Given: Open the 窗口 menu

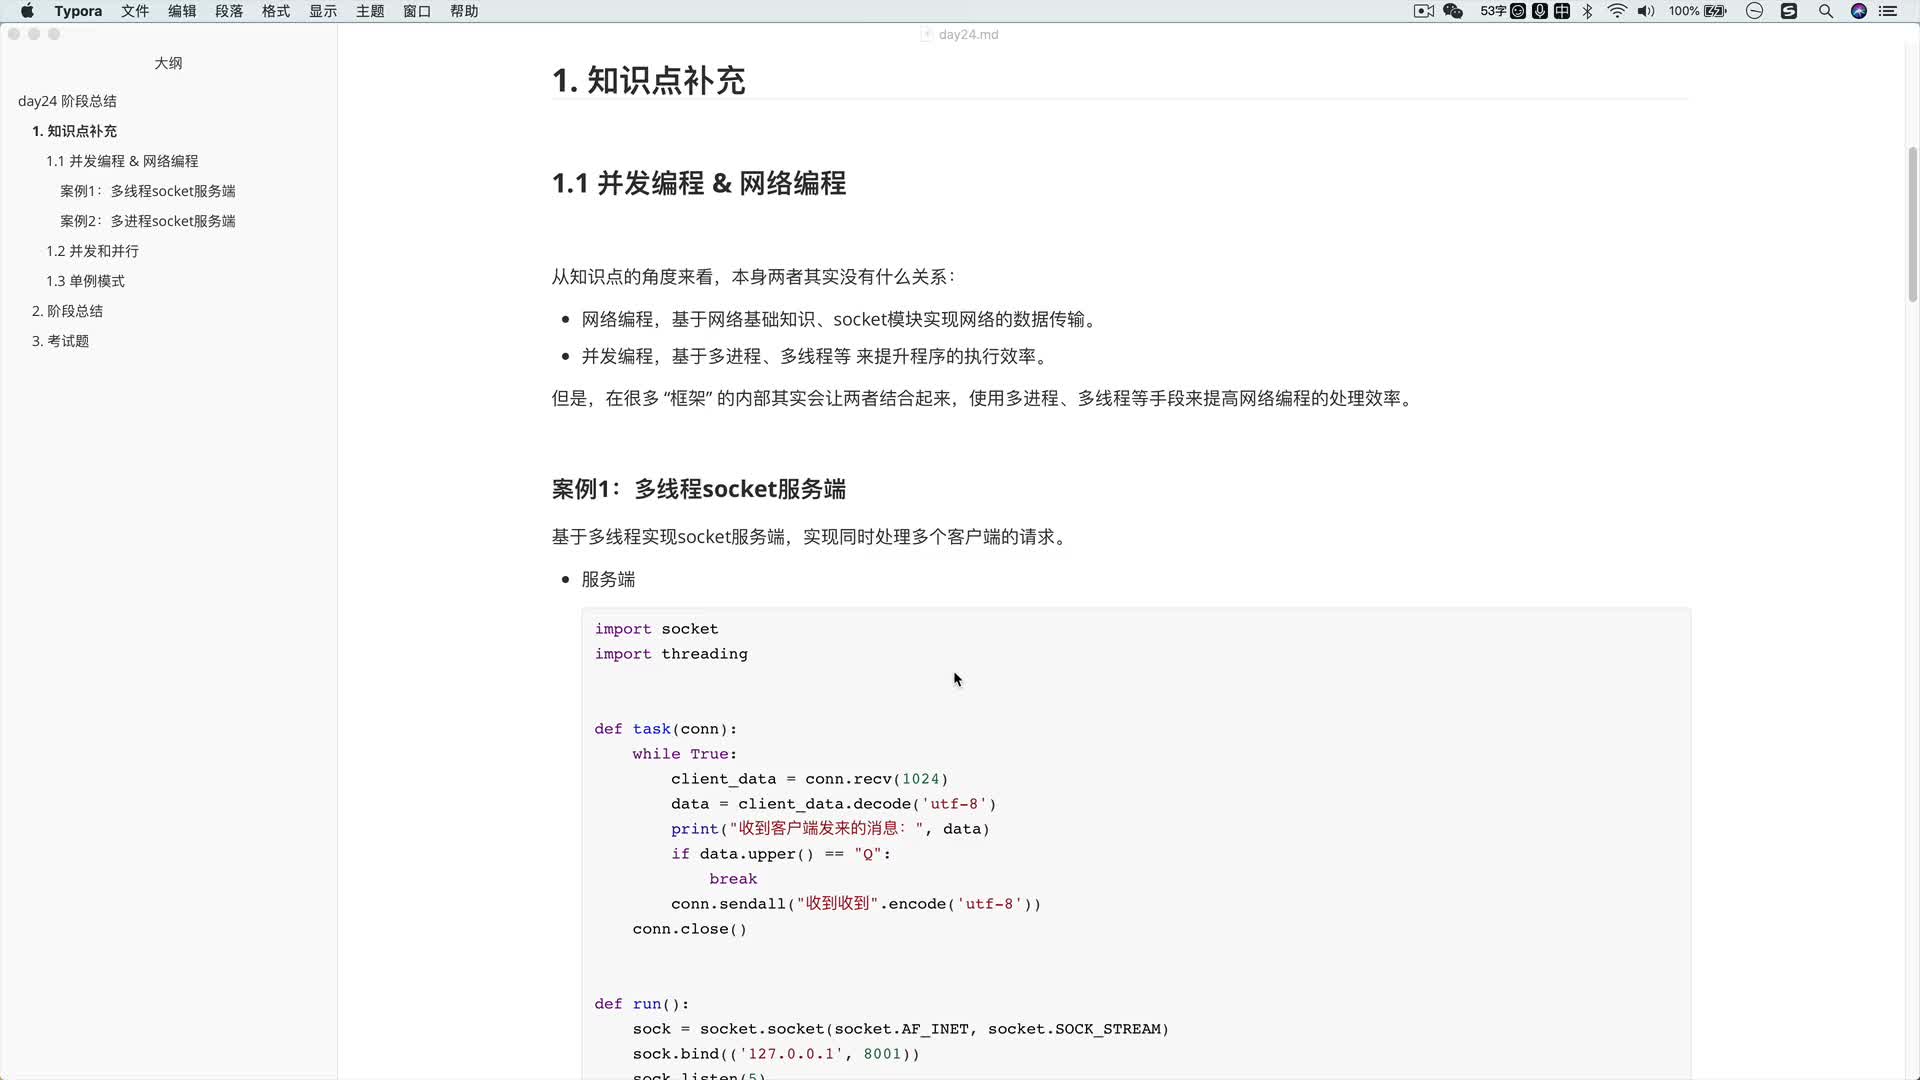Looking at the screenshot, I should click(417, 11).
